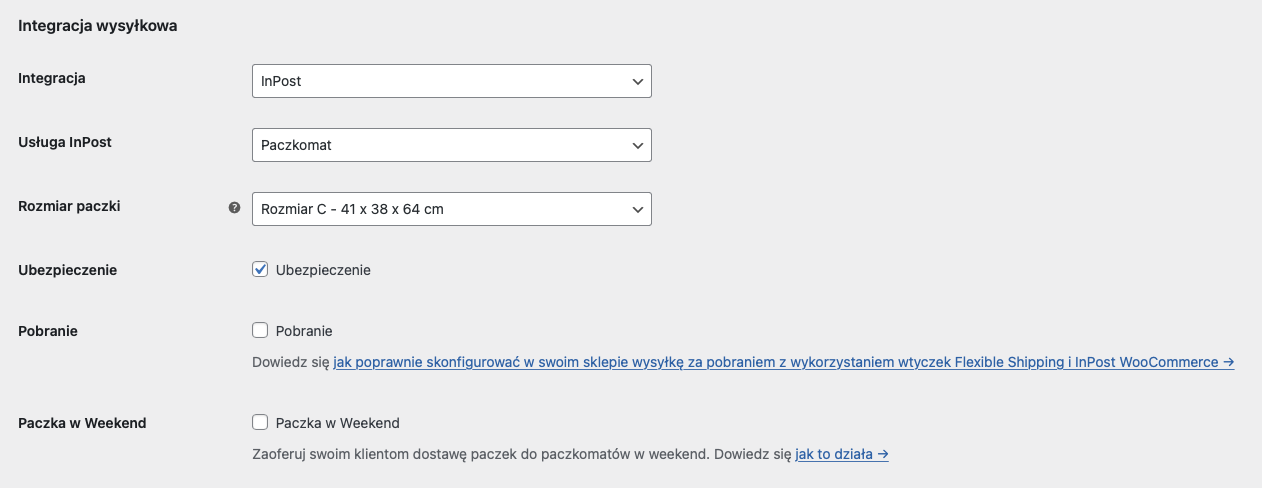Click the Integracja wysyłkowa section heading
Image resolution: width=1262 pixels, height=488 pixels.
click(x=98, y=26)
